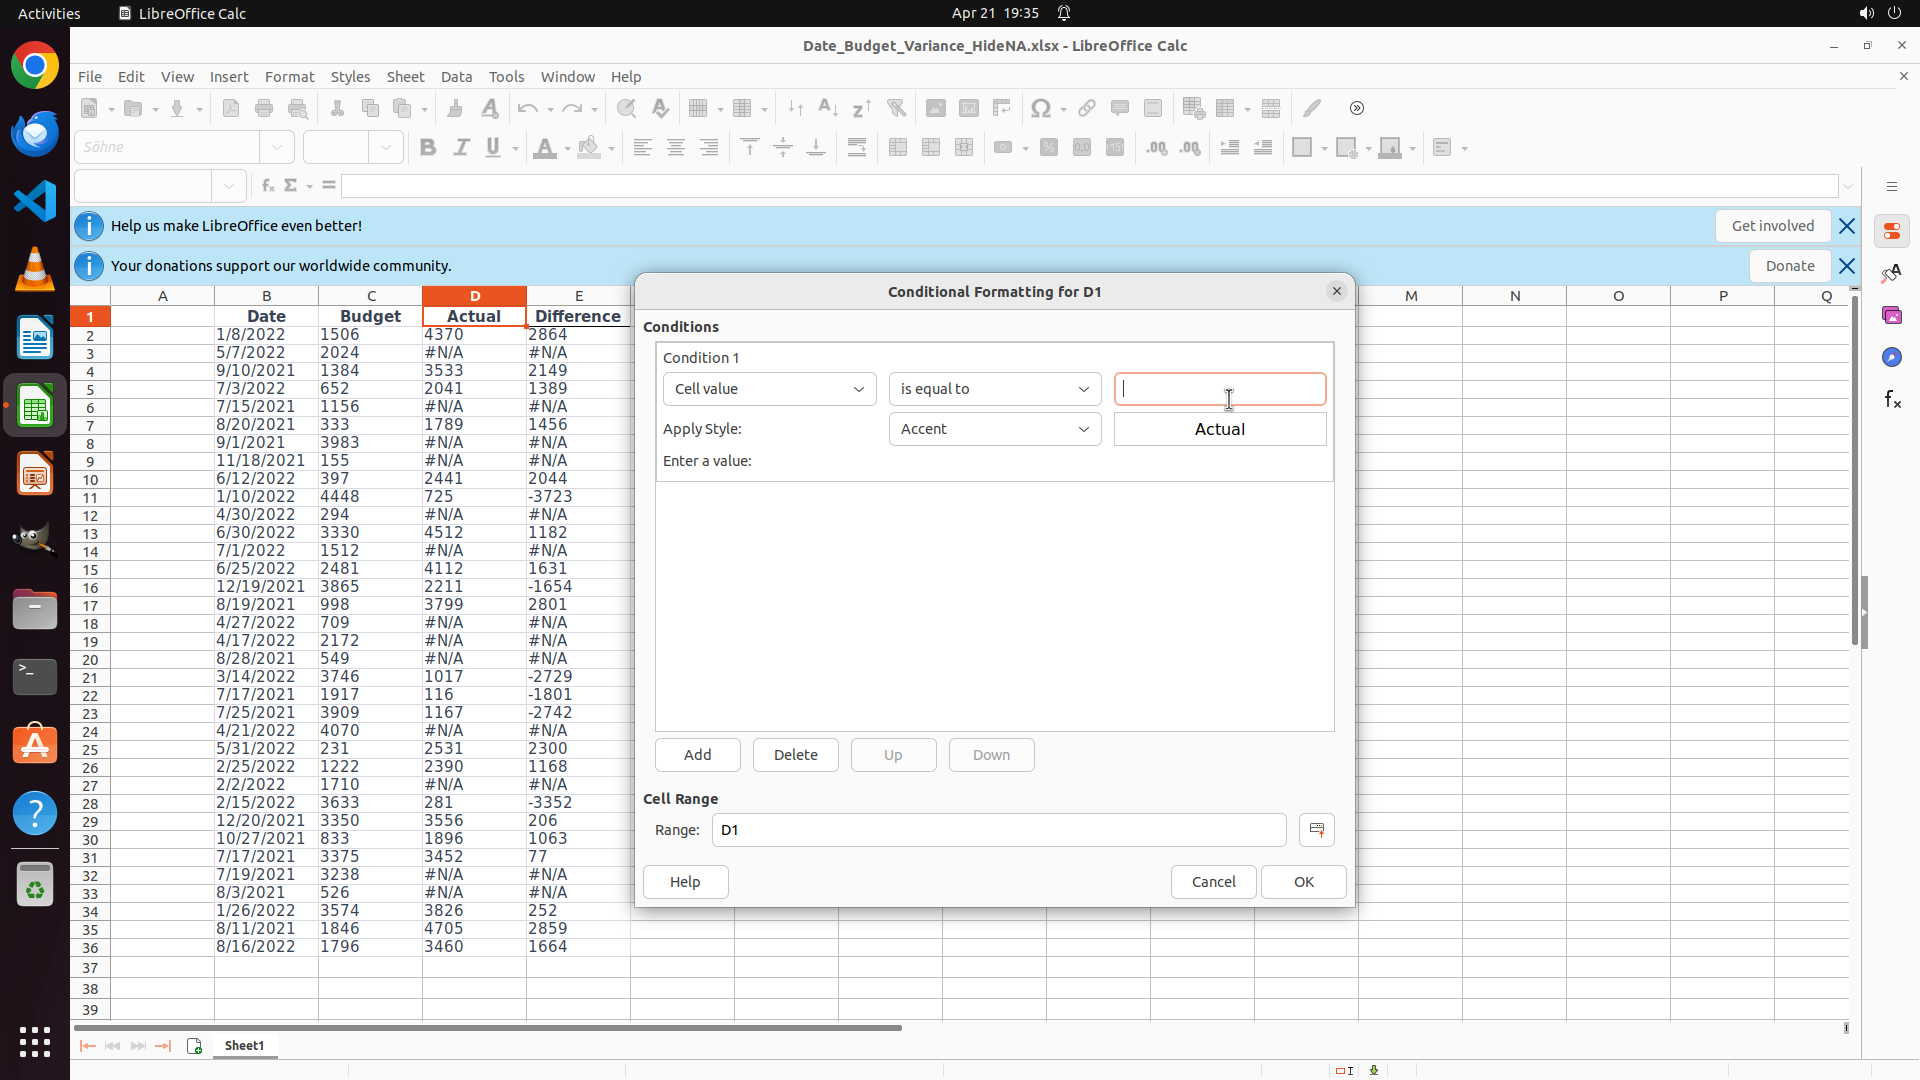Expand the Cell value condition dropdown
The width and height of the screenshot is (1920, 1080).
point(769,389)
